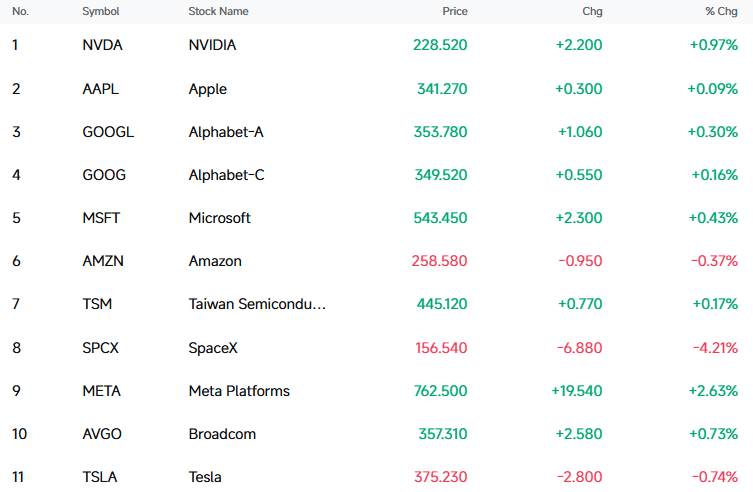
Task: Open the truncated Taiwan Semicondu… name
Action: 257,304
